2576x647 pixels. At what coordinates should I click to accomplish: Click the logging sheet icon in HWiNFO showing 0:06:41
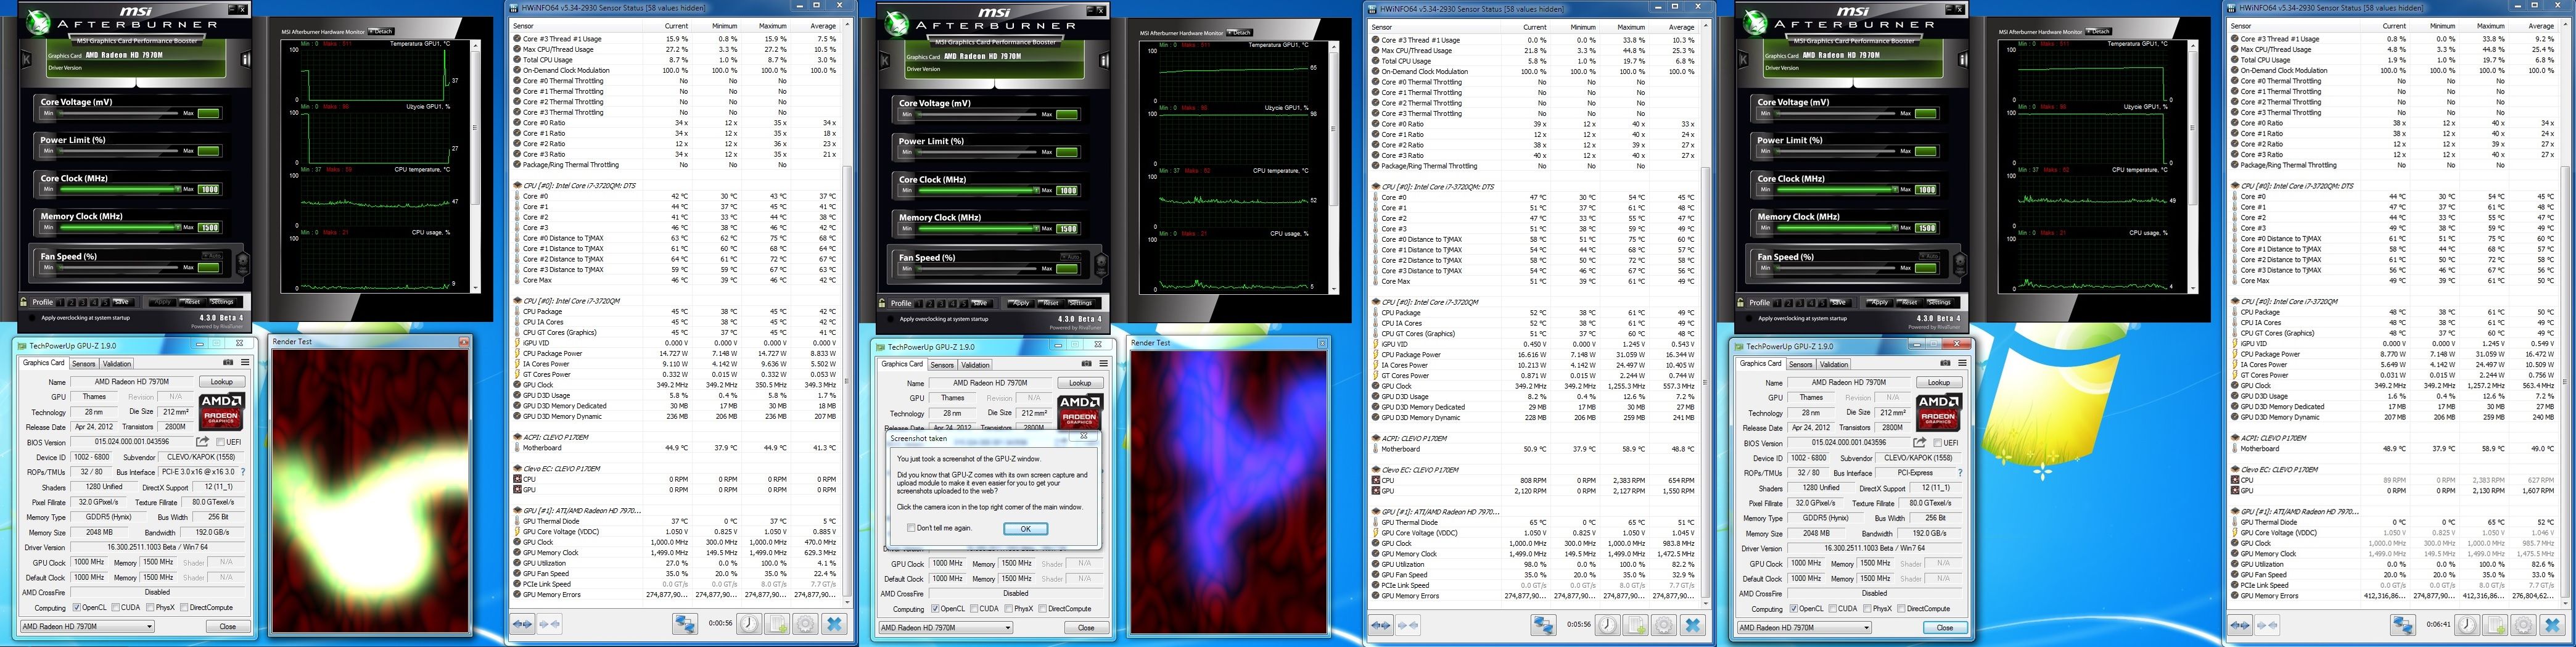[x=2495, y=625]
